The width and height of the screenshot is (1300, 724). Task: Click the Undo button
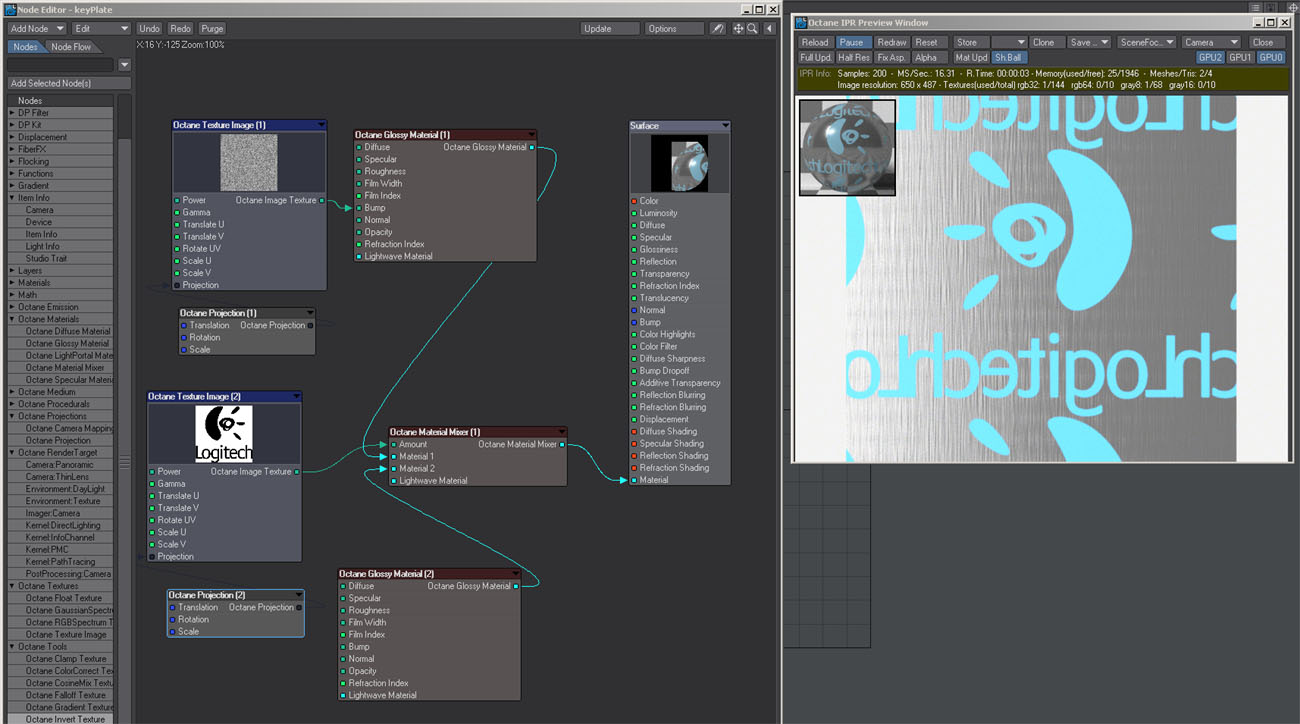click(x=149, y=29)
